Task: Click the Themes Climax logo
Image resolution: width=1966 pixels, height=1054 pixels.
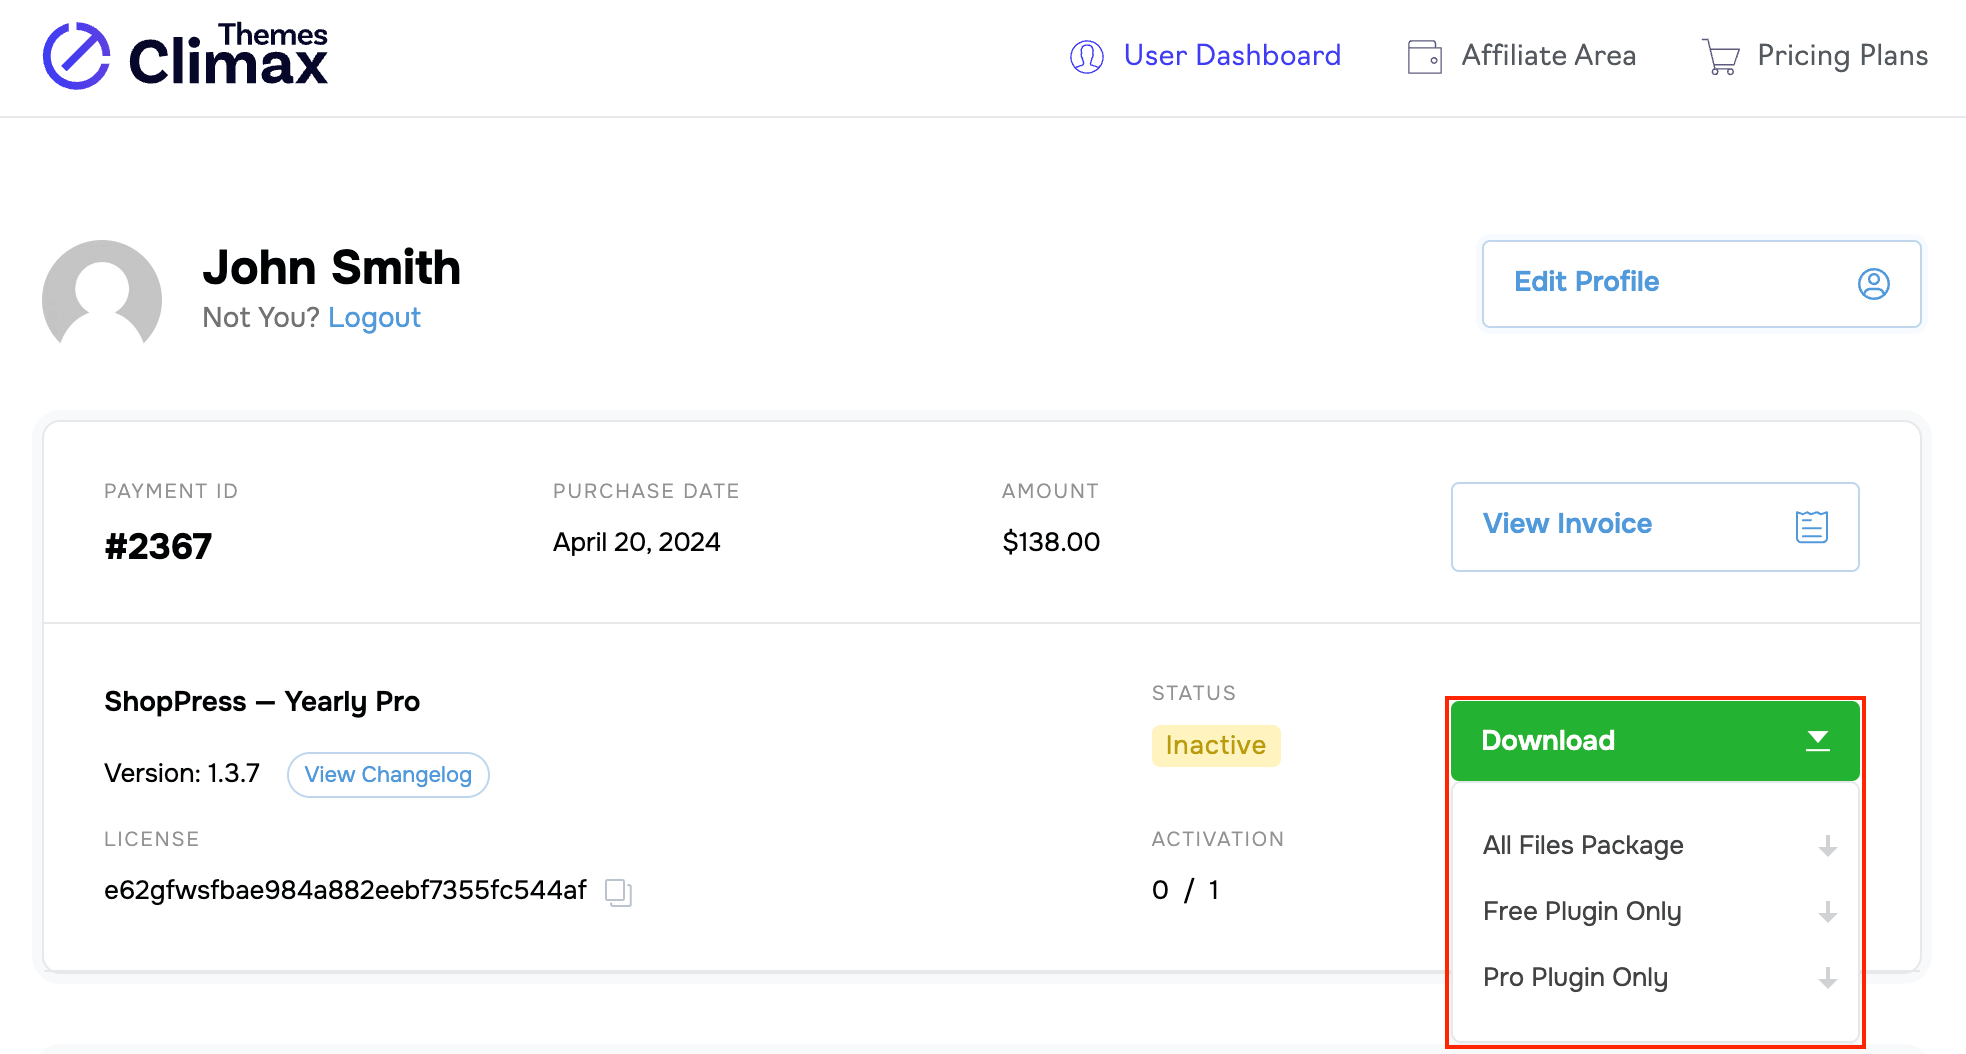Action: pyautogui.click(x=186, y=56)
